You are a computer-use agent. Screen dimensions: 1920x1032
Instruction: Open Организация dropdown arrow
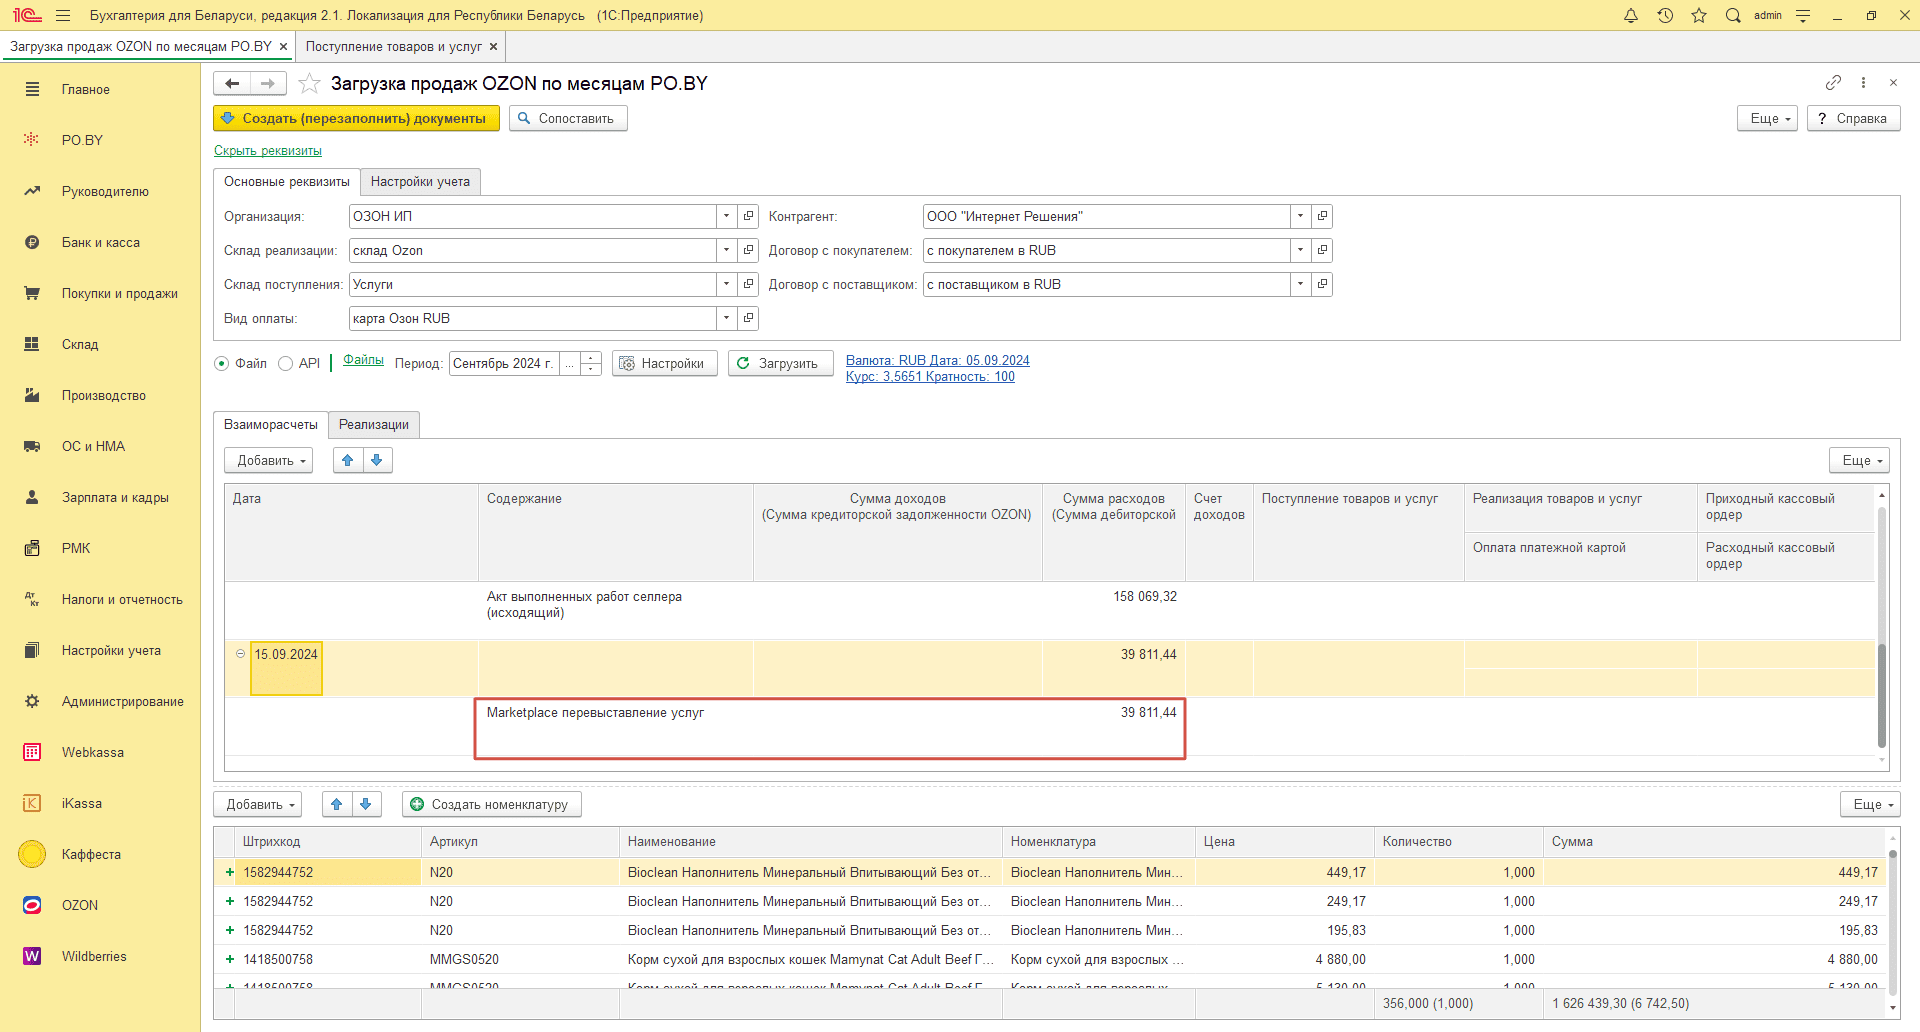click(x=727, y=216)
